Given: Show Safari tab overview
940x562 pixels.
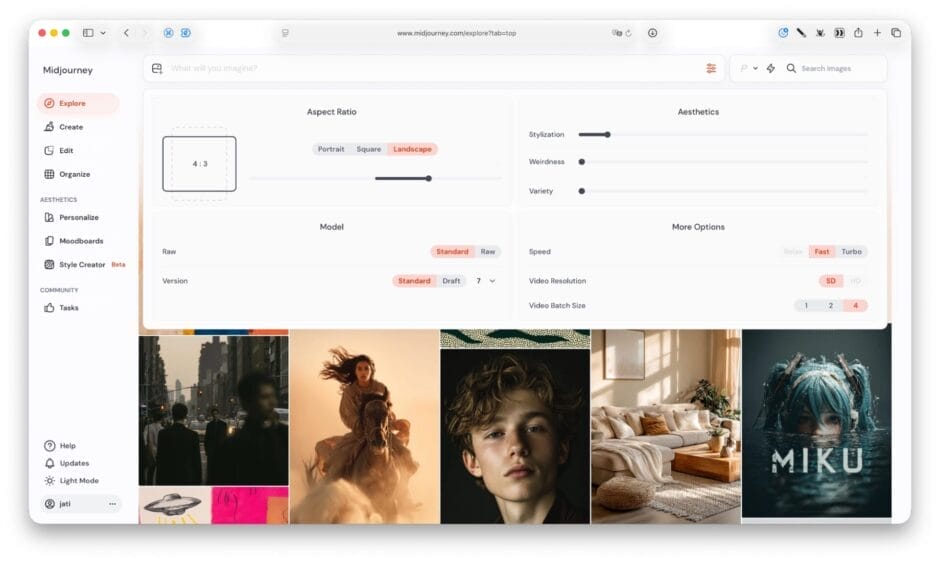Looking at the screenshot, I should [x=896, y=33].
